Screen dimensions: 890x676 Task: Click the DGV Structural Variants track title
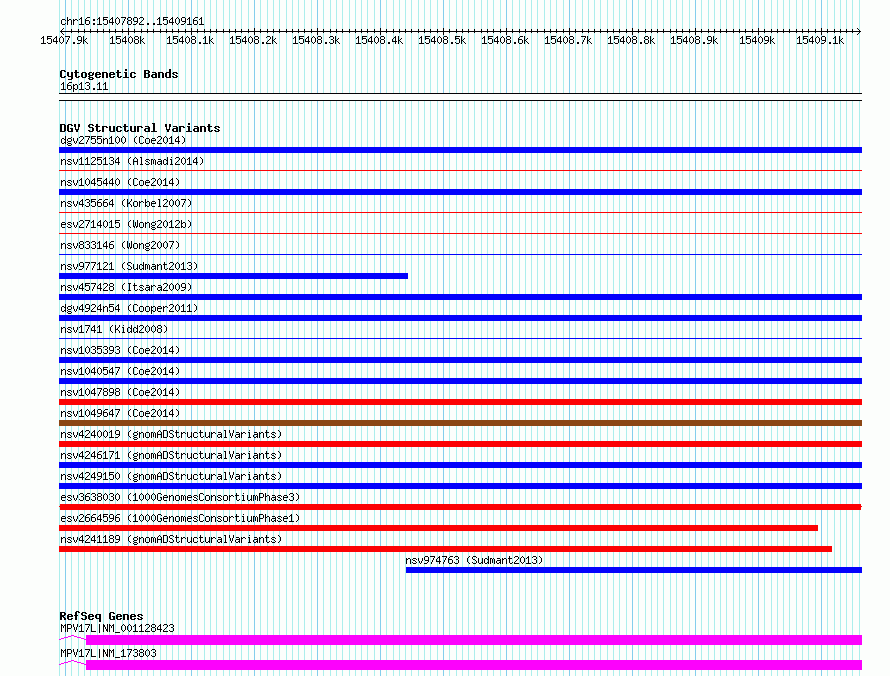pos(140,128)
